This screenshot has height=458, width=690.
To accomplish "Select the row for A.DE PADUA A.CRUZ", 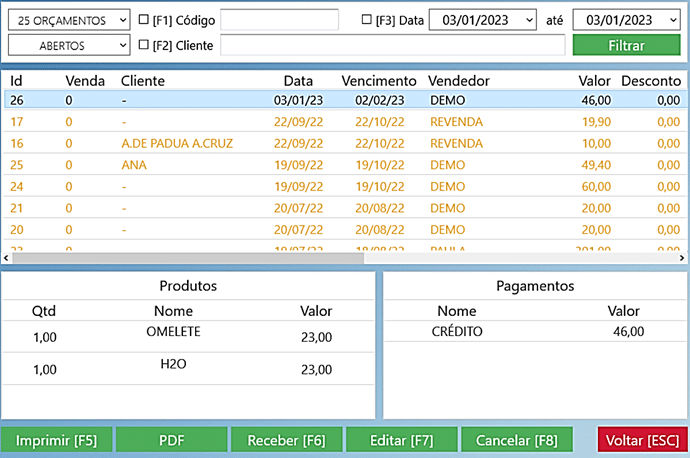I will pos(176,143).
